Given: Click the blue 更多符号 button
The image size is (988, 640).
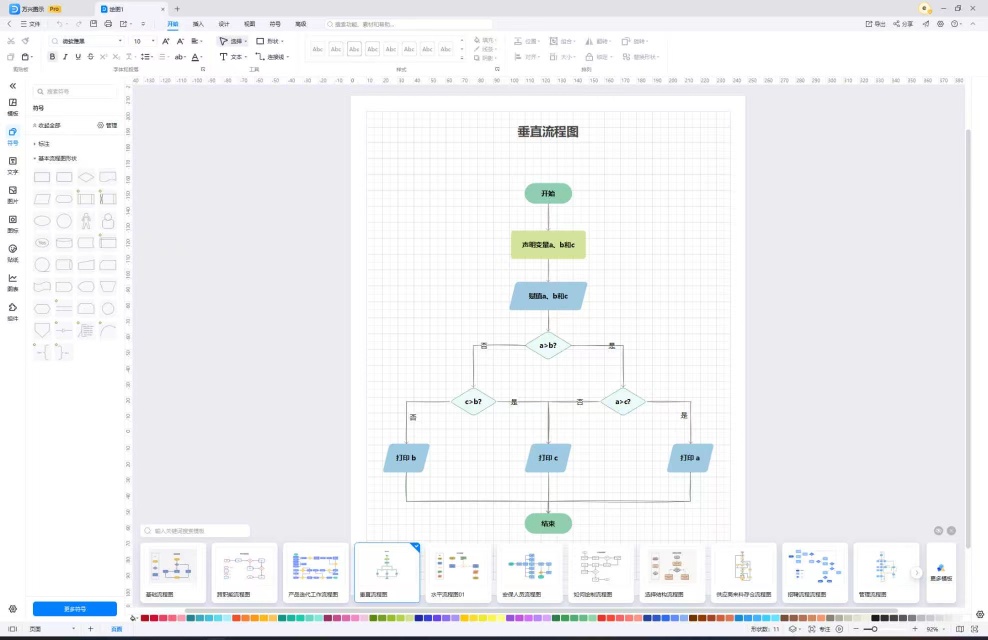Looking at the screenshot, I should tap(75, 609).
